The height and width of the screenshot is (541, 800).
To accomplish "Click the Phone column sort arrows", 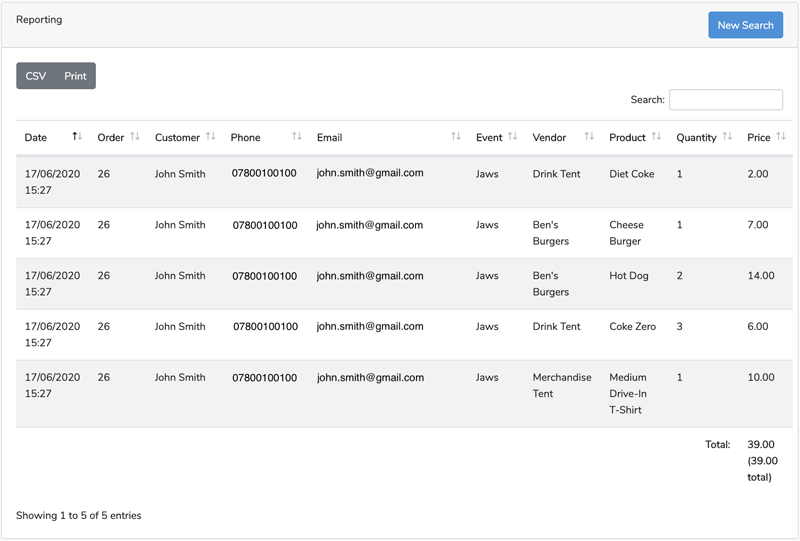I will tap(297, 136).
